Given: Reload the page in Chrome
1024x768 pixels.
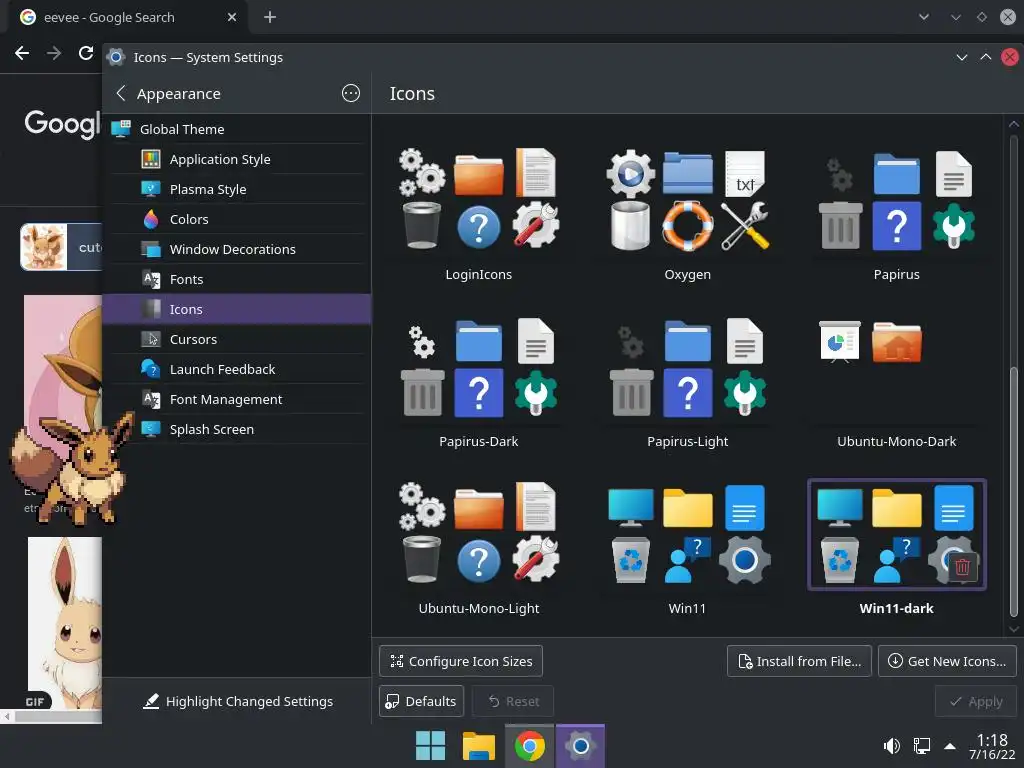Looking at the screenshot, I should (x=86, y=53).
